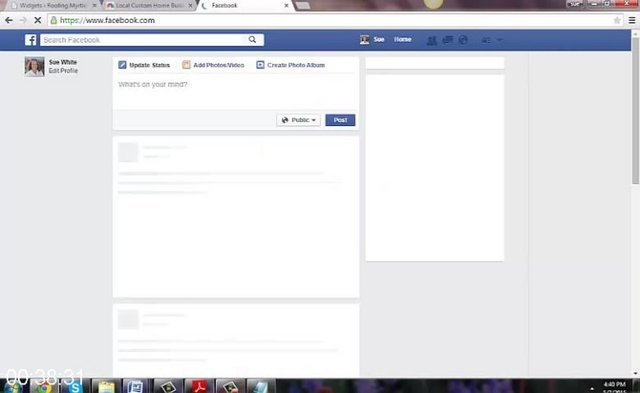Open the Public audience selector dropdown
640x393 pixels.
[x=298, y=120]
